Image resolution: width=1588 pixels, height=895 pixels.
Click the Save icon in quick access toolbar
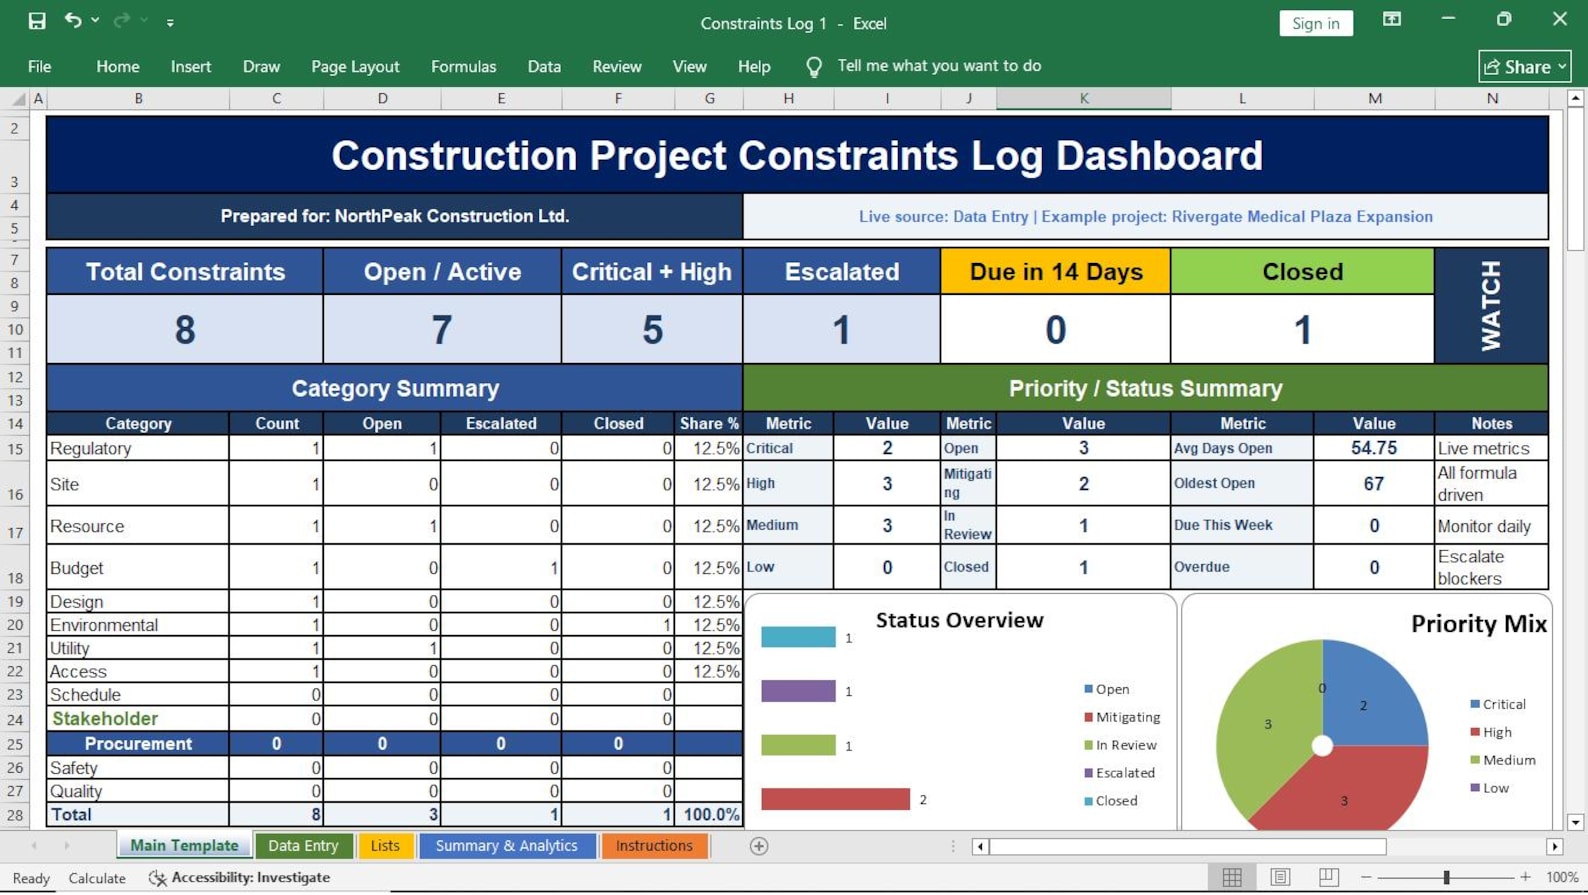pyautogui.click(x=37, y=21)
